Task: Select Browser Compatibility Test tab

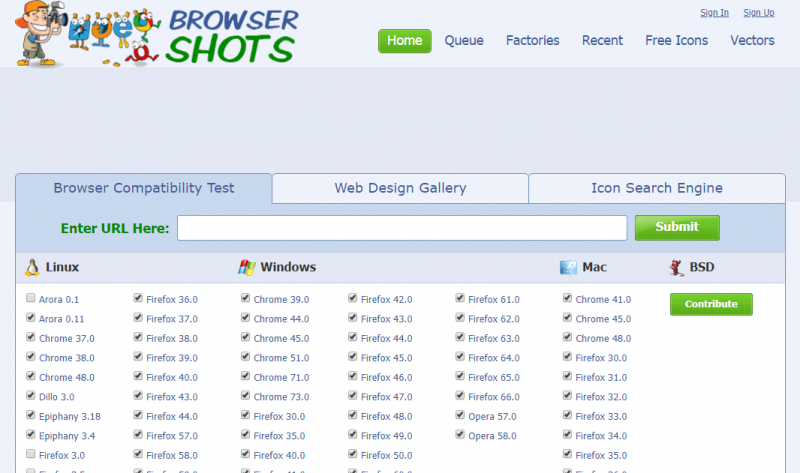Action: (144, 188)
